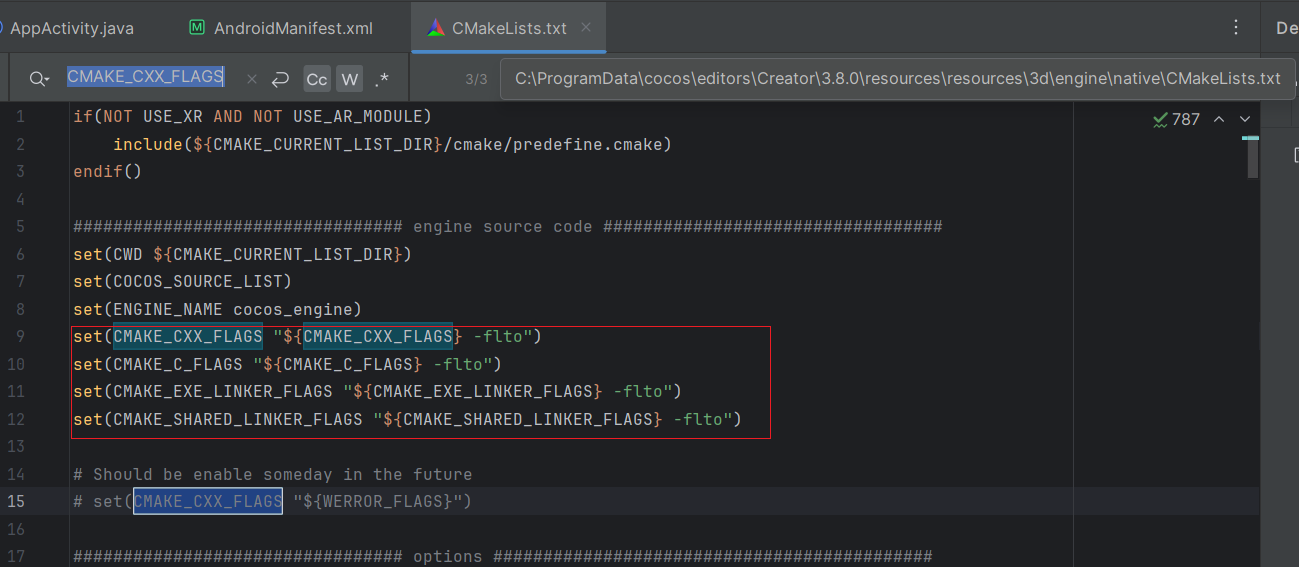Viewport: 1299px width, 567px height.
Task: Clear the search text with the X icon
Action: [252, 79]
